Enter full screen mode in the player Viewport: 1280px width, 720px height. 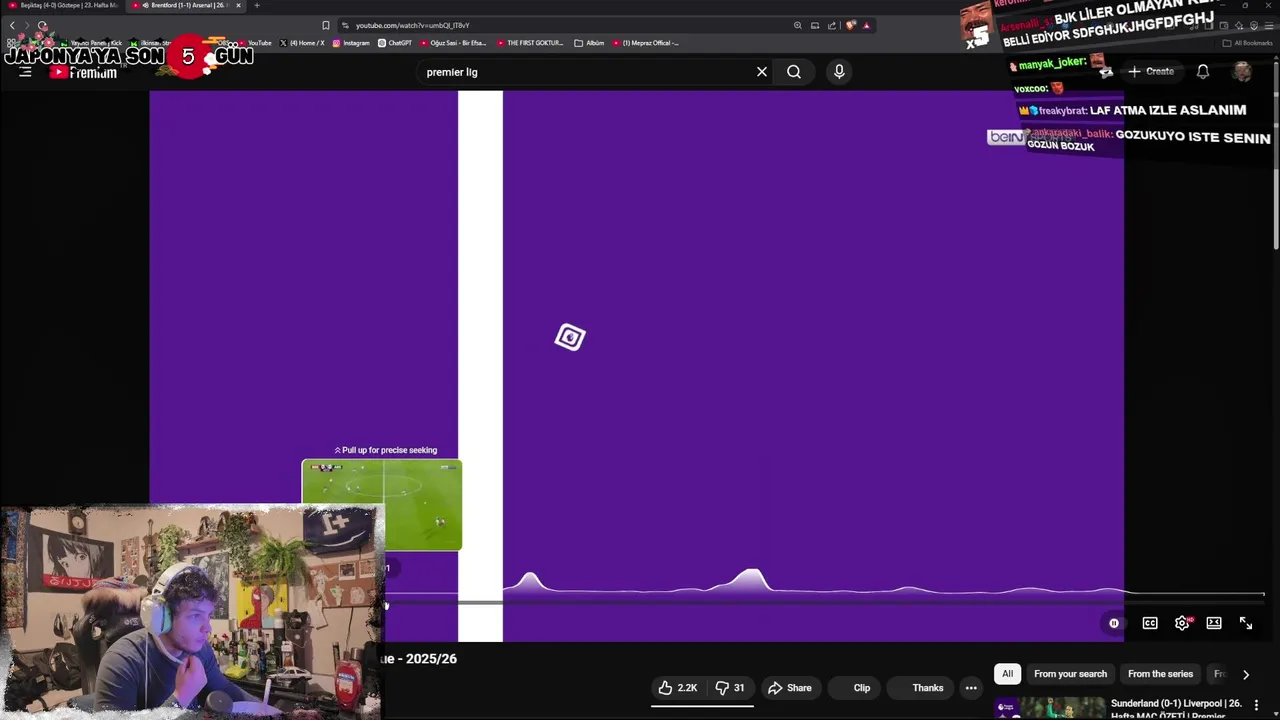[1246, 623]
